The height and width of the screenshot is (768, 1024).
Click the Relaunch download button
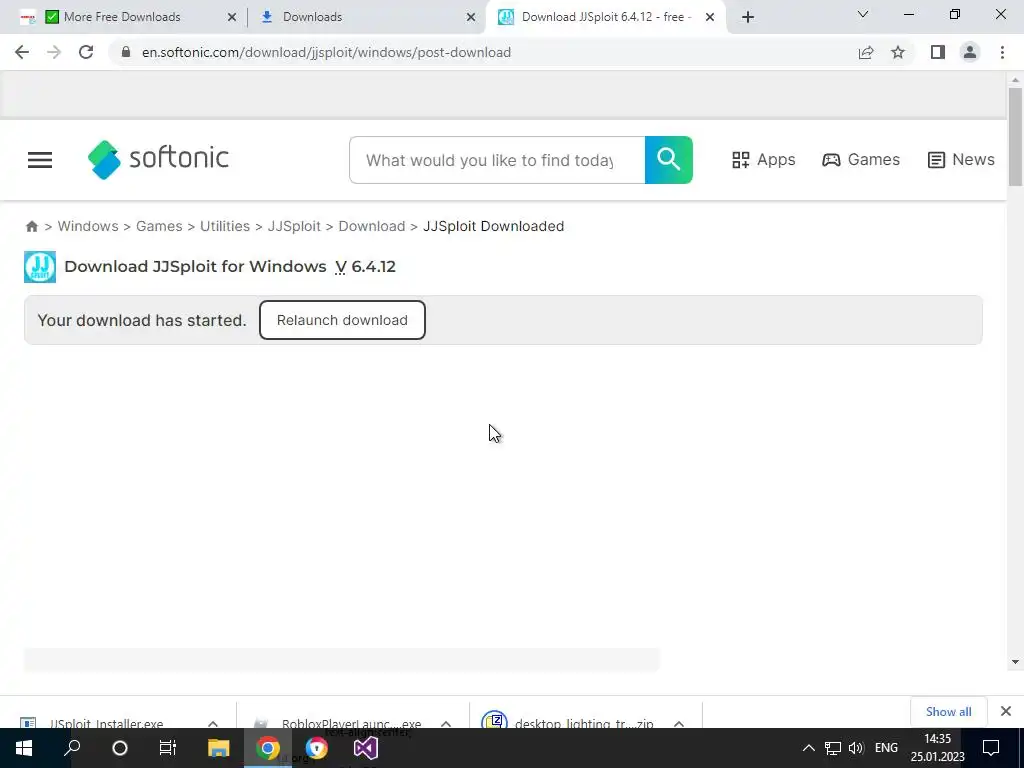[x=342, y=320]
